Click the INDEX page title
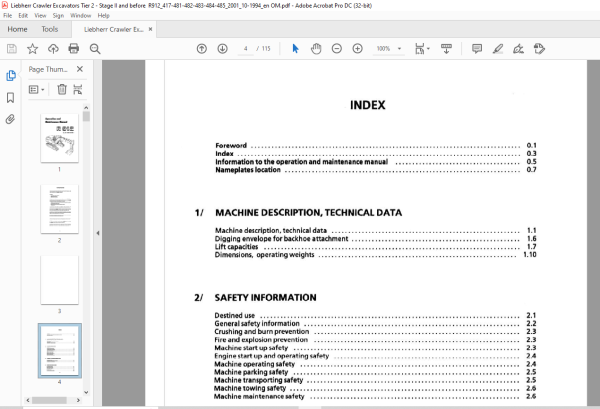 [367, 105]
